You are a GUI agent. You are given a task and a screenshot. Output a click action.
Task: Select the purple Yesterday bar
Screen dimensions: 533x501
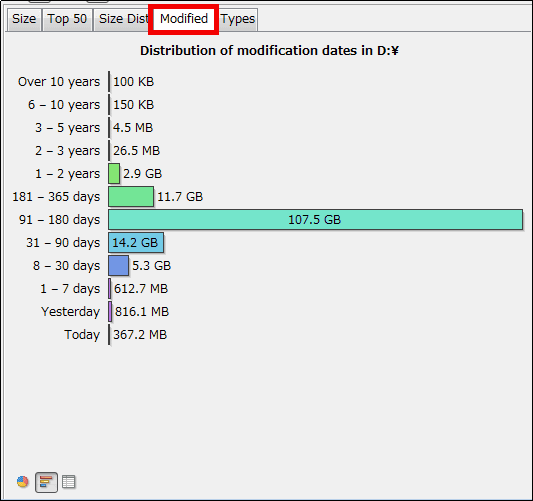pyautogui.click(x=110, y=312)
